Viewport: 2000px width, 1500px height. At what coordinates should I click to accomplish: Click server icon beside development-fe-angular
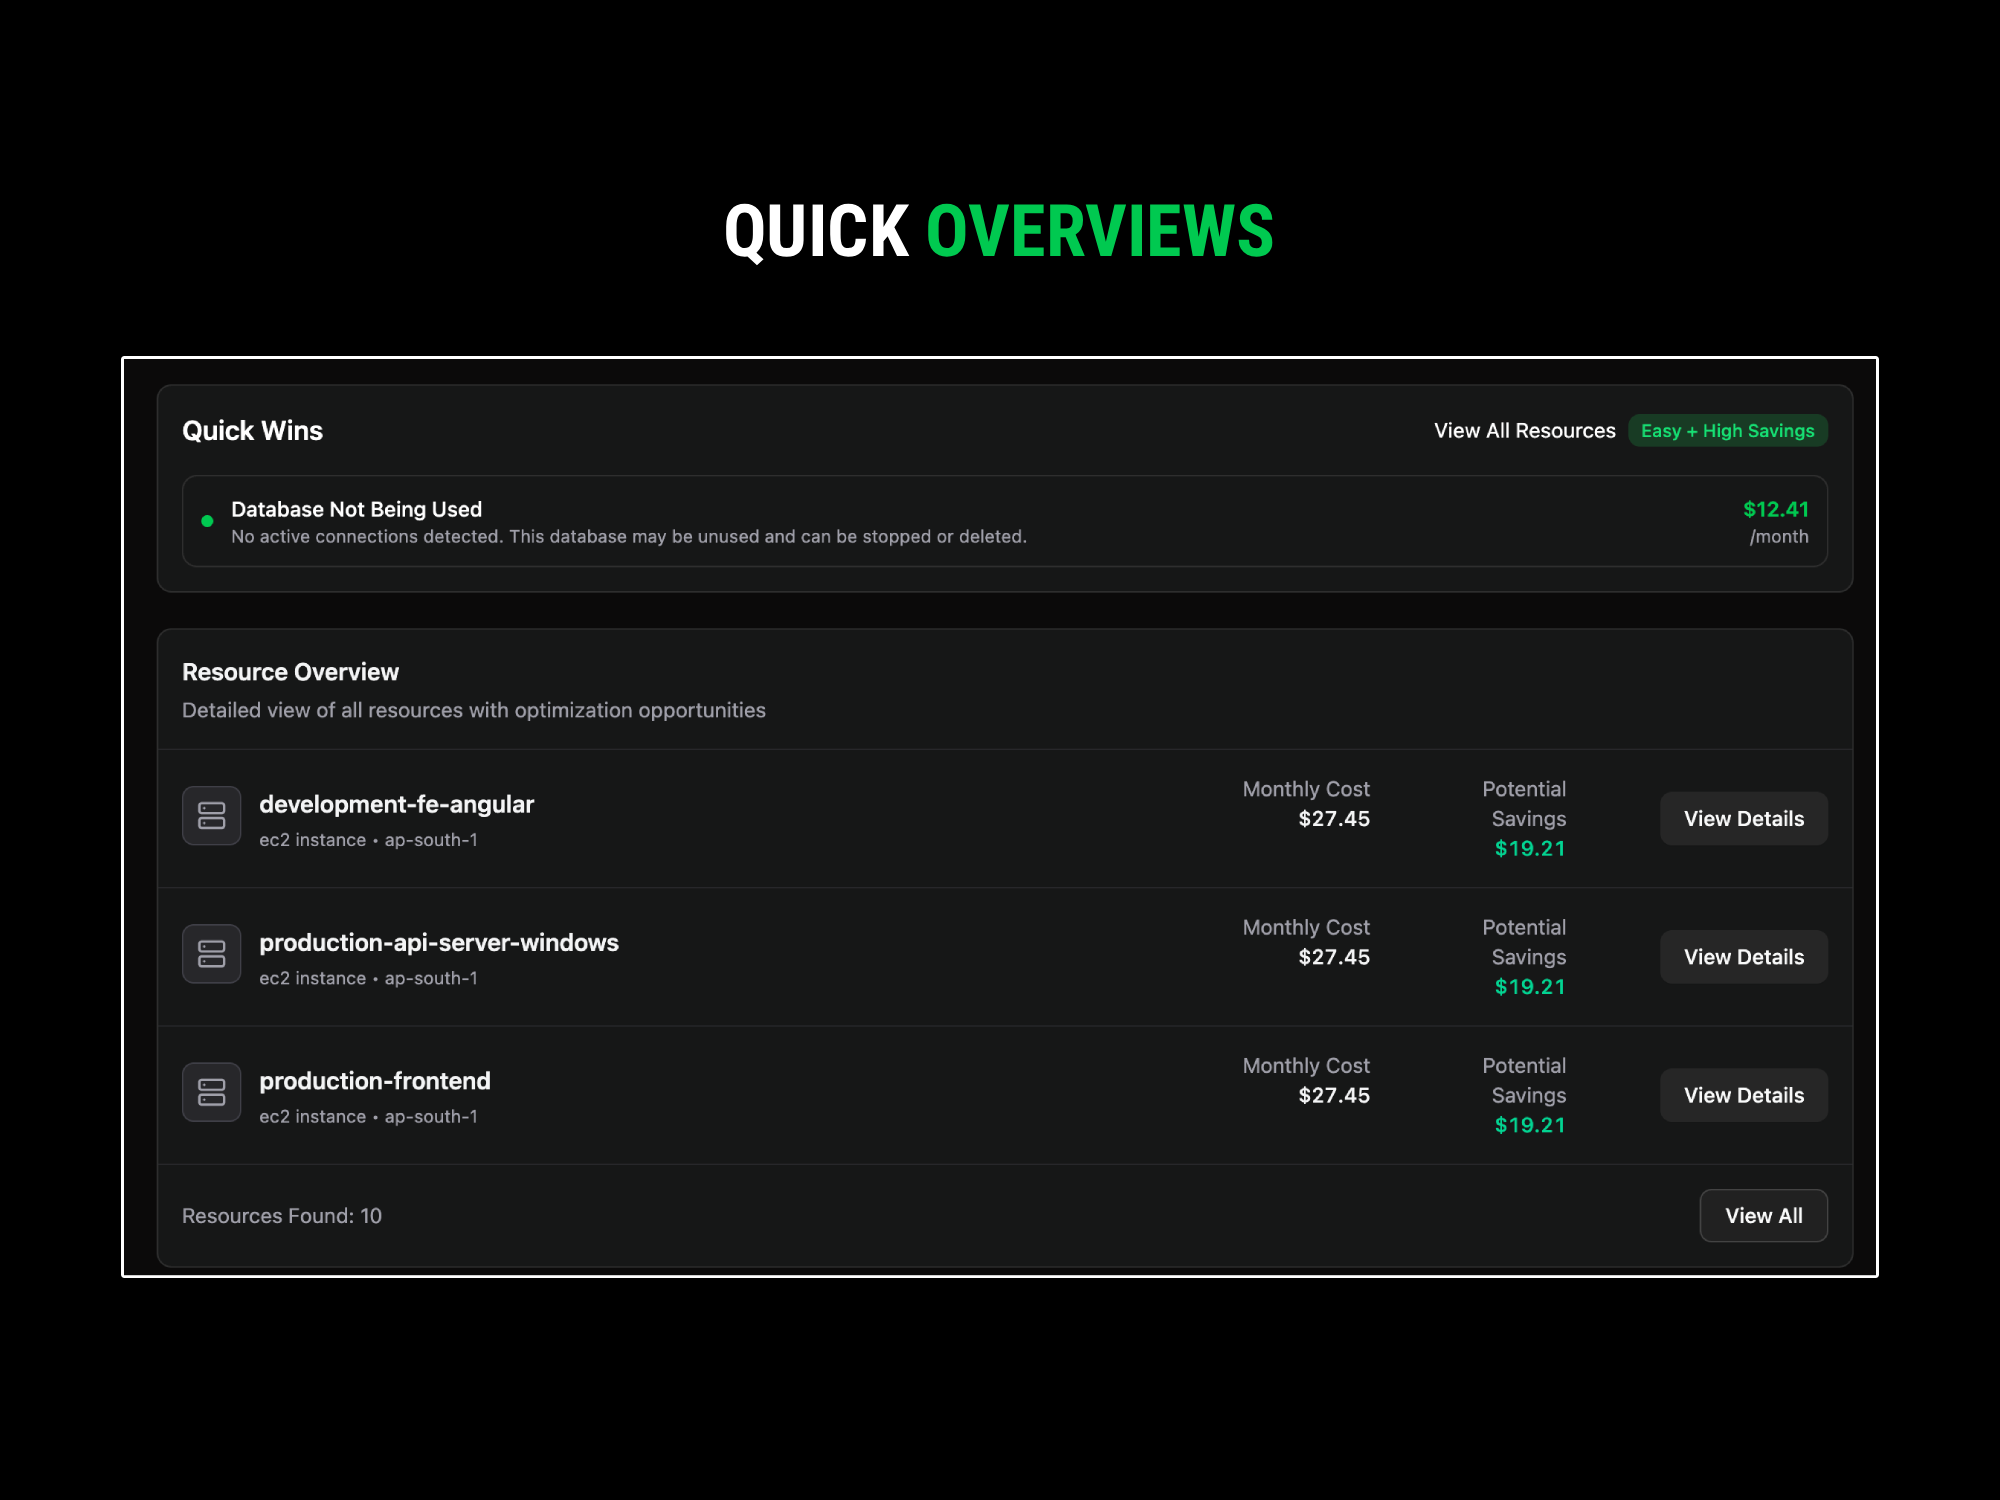point(211,815)
